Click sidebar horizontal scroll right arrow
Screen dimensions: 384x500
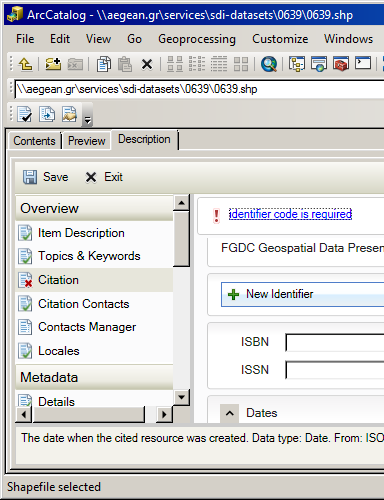pos(164,415)
